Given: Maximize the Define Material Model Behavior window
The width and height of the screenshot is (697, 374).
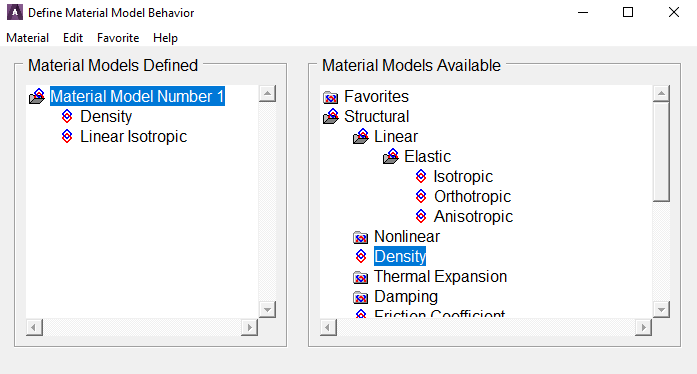Looking at the screenshot, I should (628, 12).
